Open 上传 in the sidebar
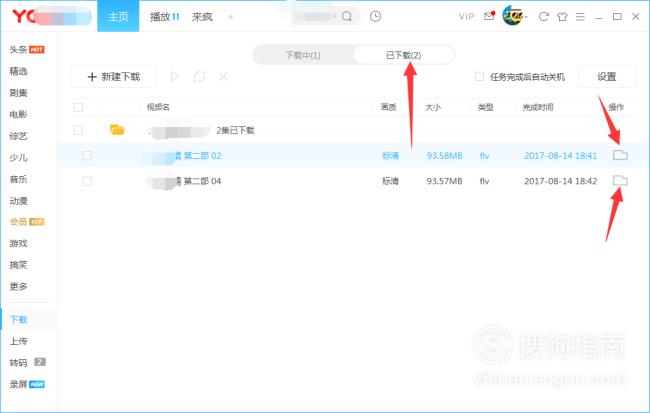650x413 pixels. click(19, 341)
